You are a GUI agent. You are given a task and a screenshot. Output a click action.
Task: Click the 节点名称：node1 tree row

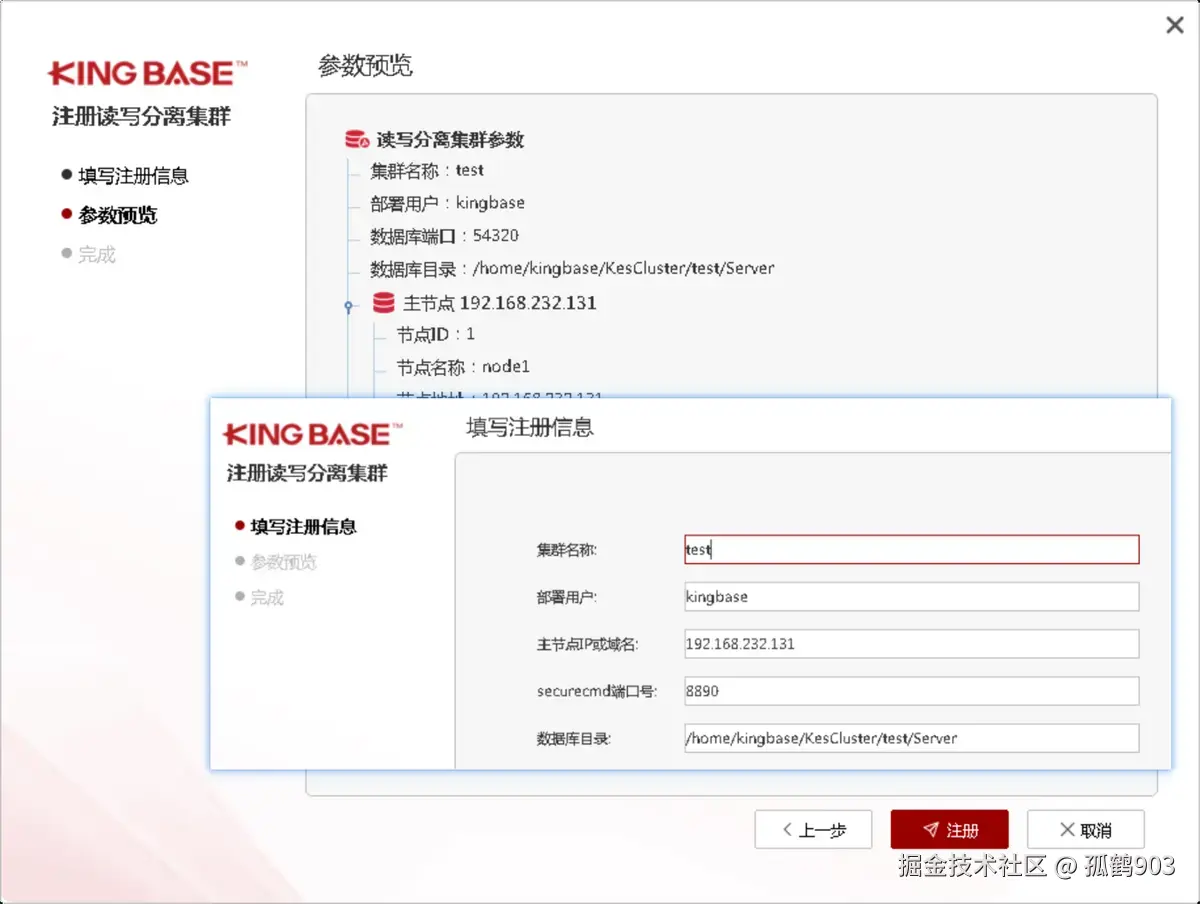click(x=463, y=367)
